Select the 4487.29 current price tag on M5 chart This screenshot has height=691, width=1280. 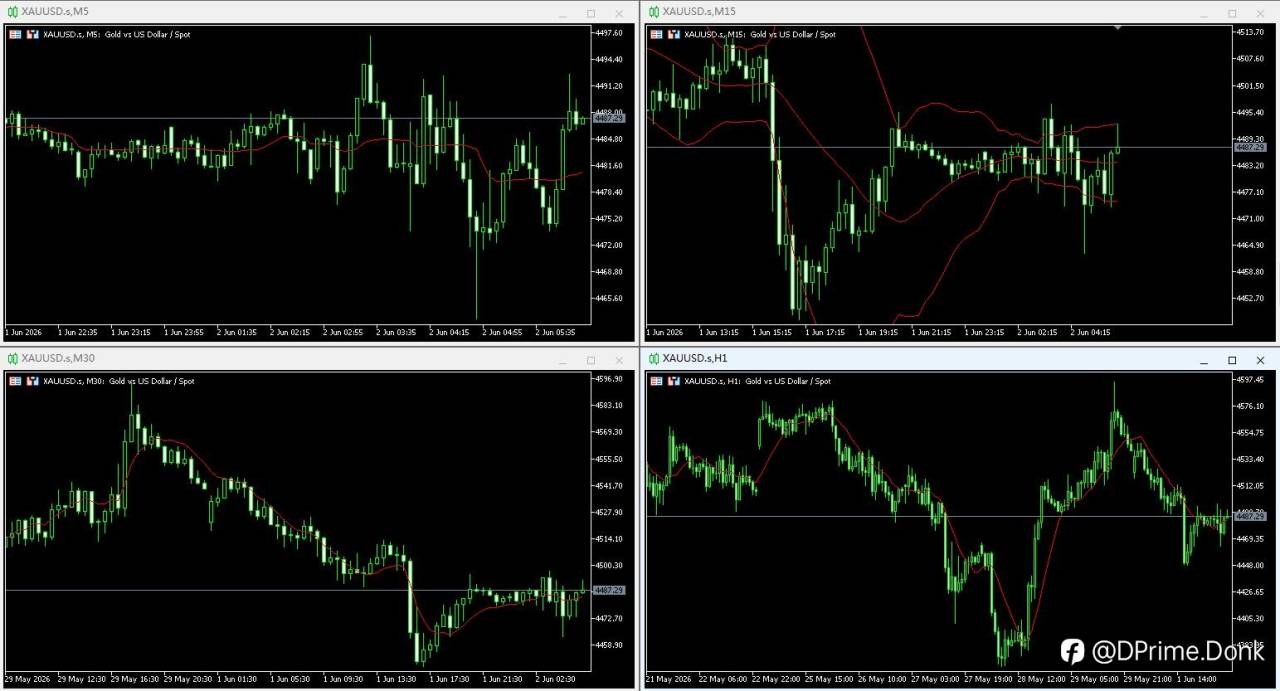609,118
